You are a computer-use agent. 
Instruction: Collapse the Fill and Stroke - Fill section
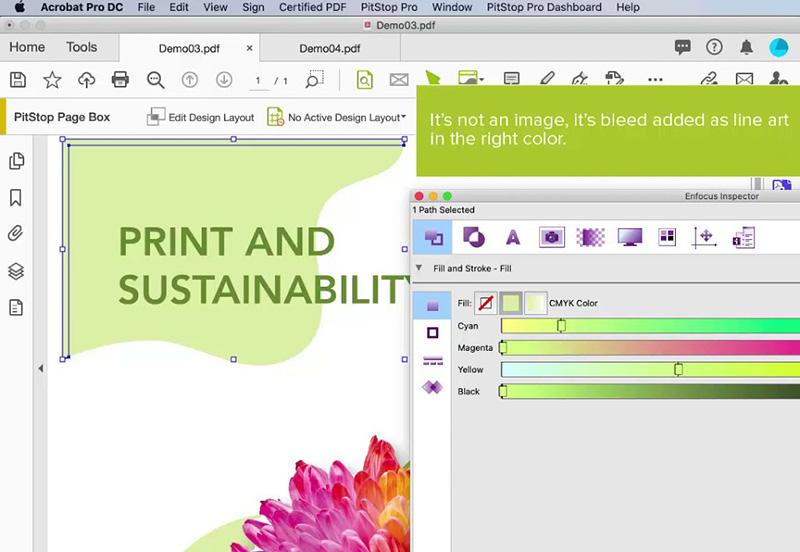click(x=418, y=269)
